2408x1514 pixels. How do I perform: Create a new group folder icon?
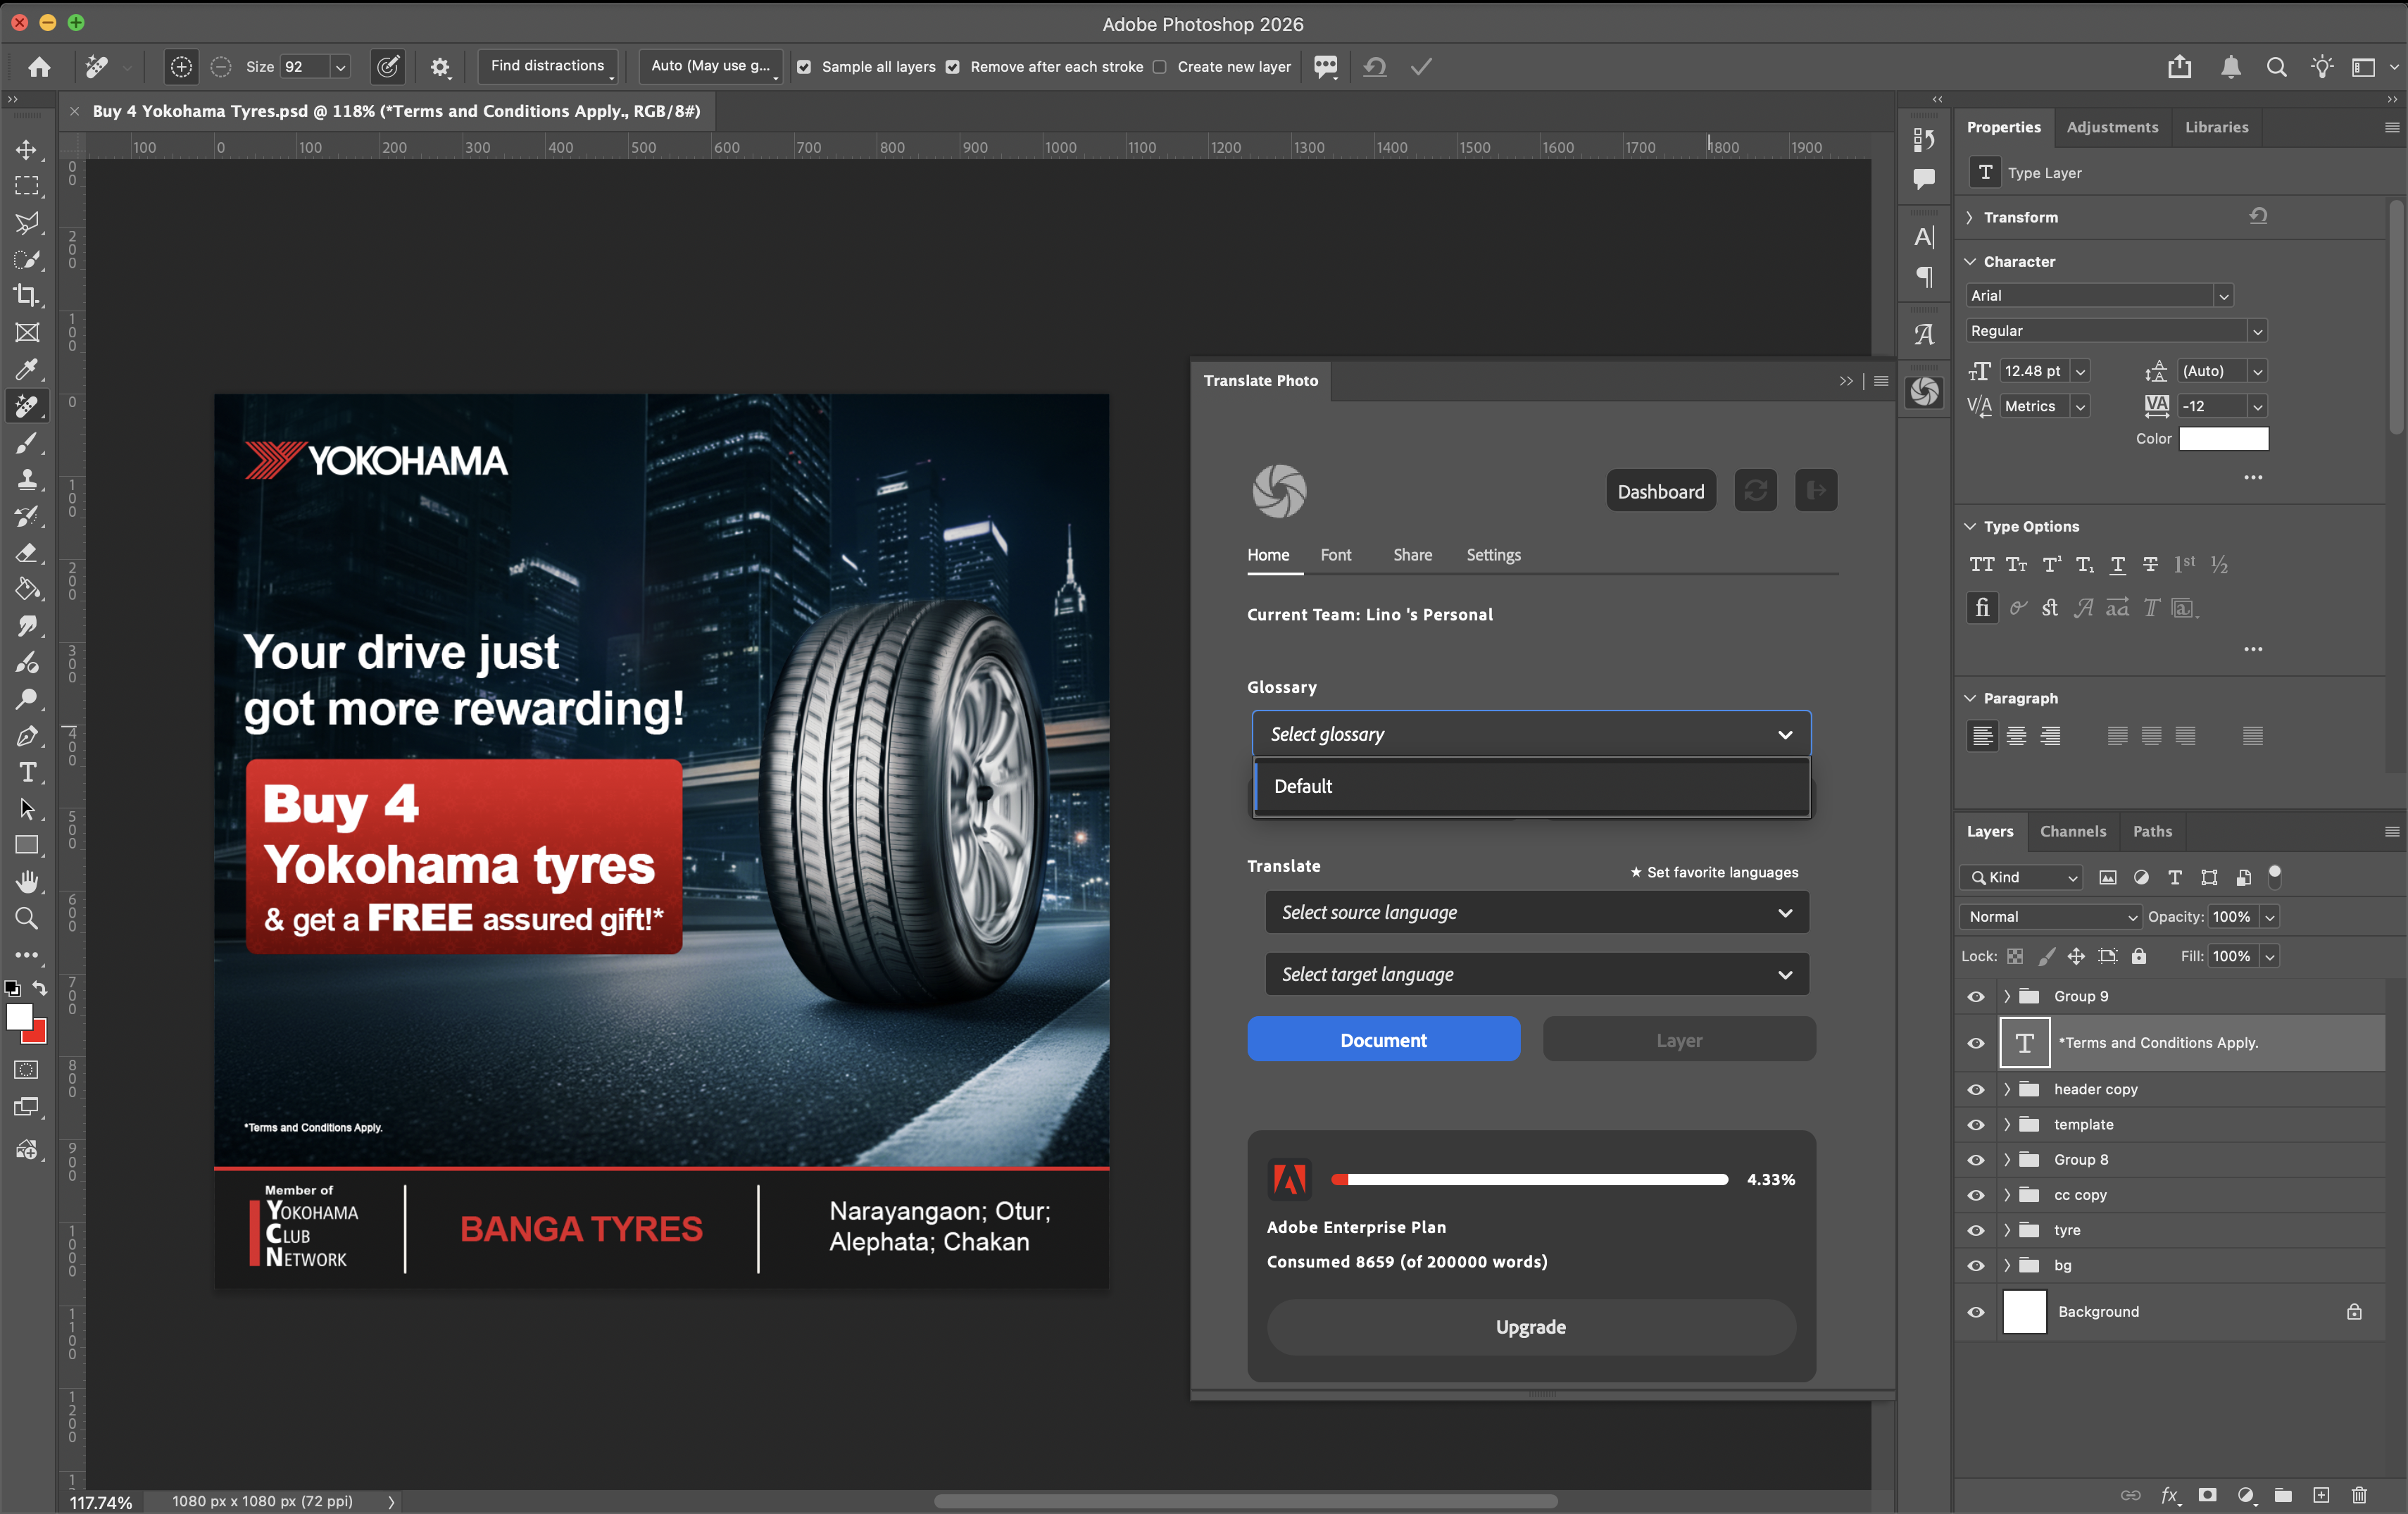[x=2283, y=1495]
